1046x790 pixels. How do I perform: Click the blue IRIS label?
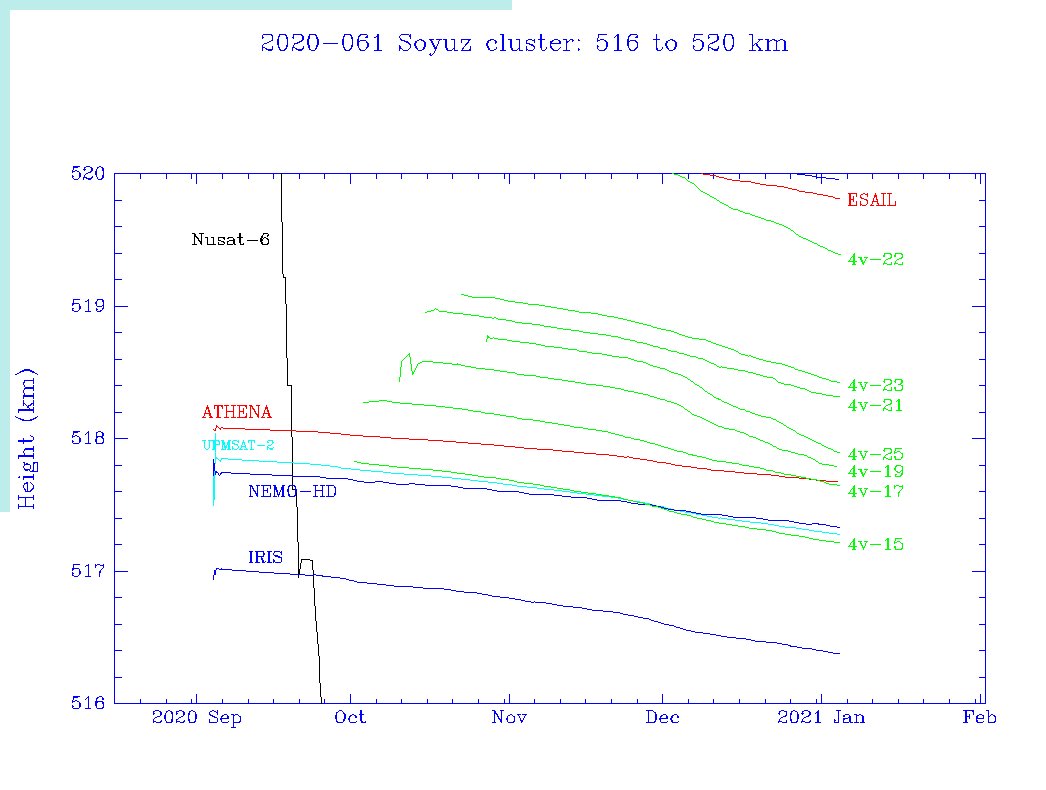[265, 557]
